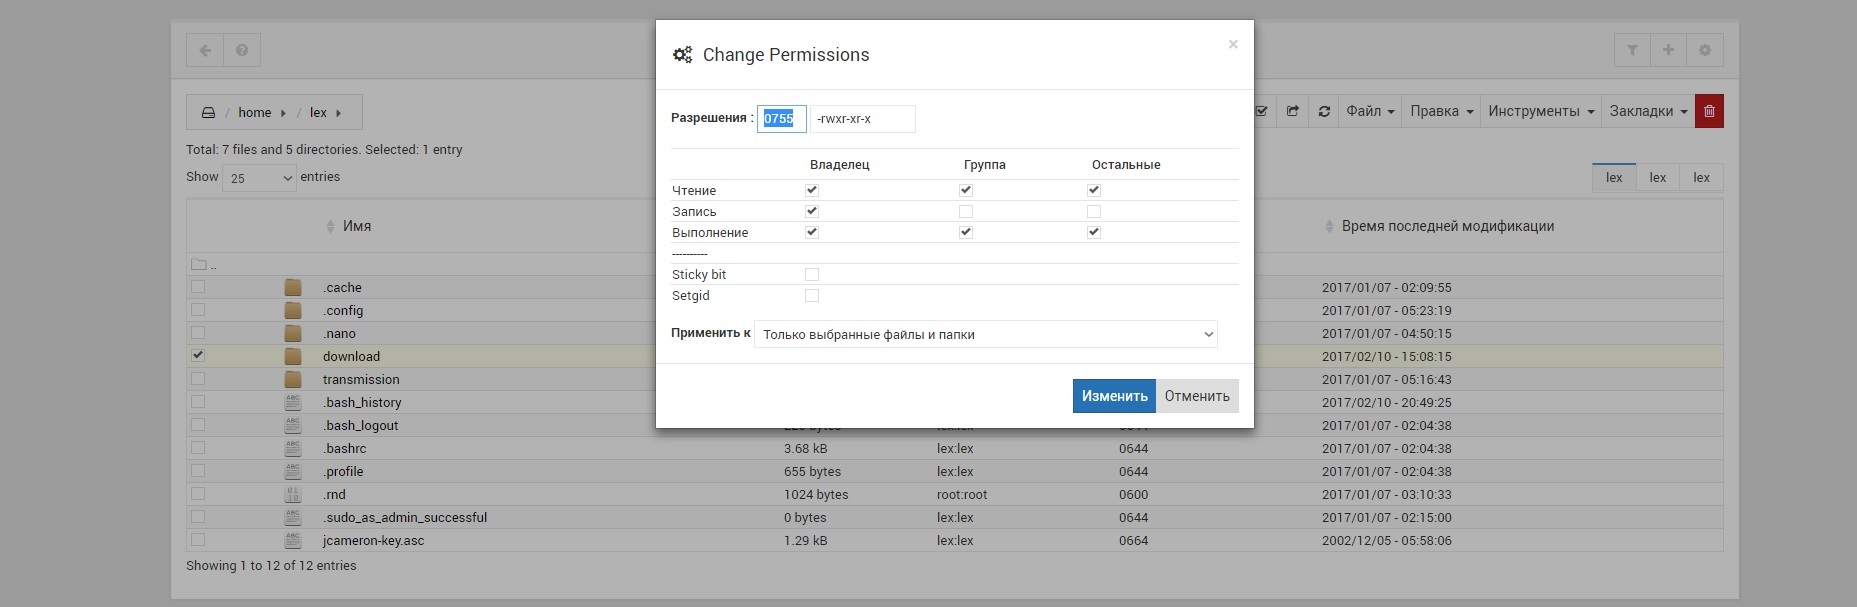Viewport: 1857px width, 607px height.
Task: Enable write permission for group
Action: (966, 211)
